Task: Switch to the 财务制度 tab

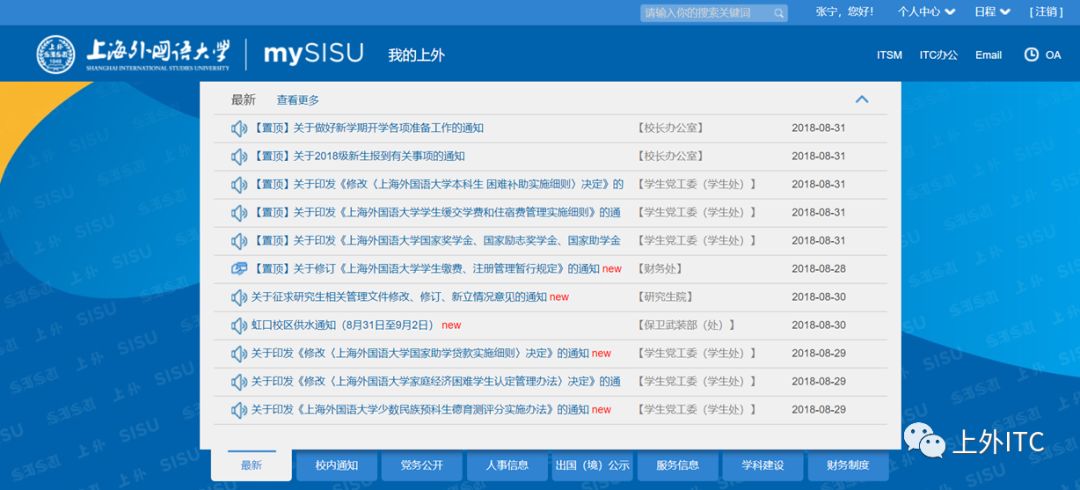Action: tap(848, 465)
